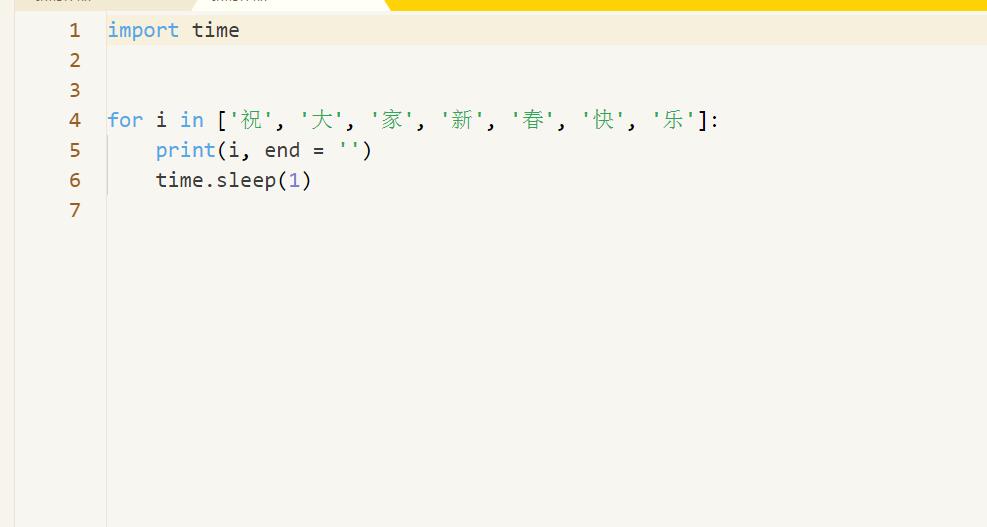Image resolution: width=987 pixels, height=527 pixels.
Task: Click the '祝' string in the list
Action: tap(251, 120)
